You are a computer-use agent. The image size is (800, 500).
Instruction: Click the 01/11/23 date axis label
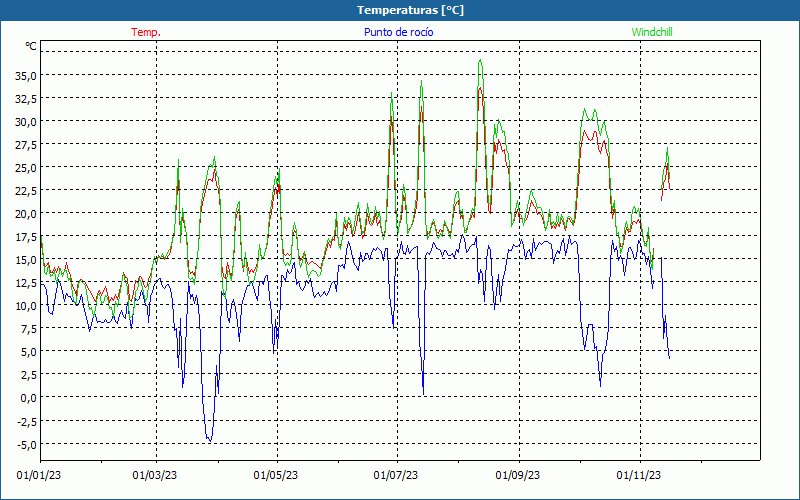[638, 476]
